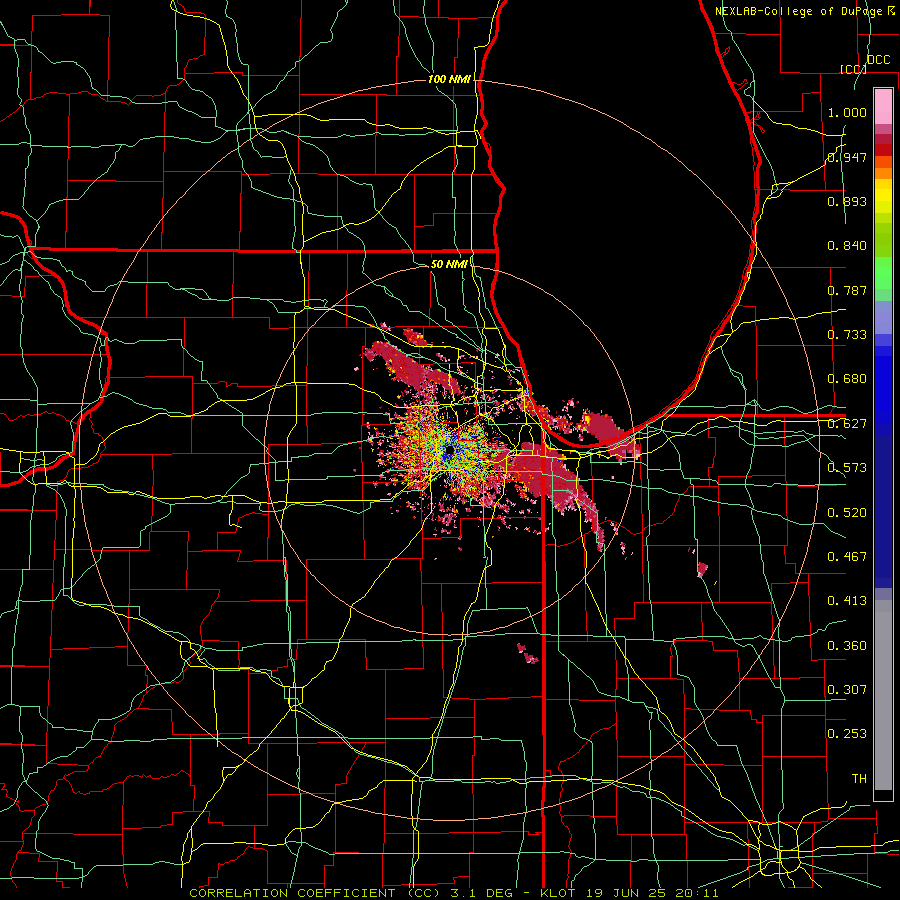900x900 pixels.
Task: Select the gray segment of the color bar
Action: 883,695
